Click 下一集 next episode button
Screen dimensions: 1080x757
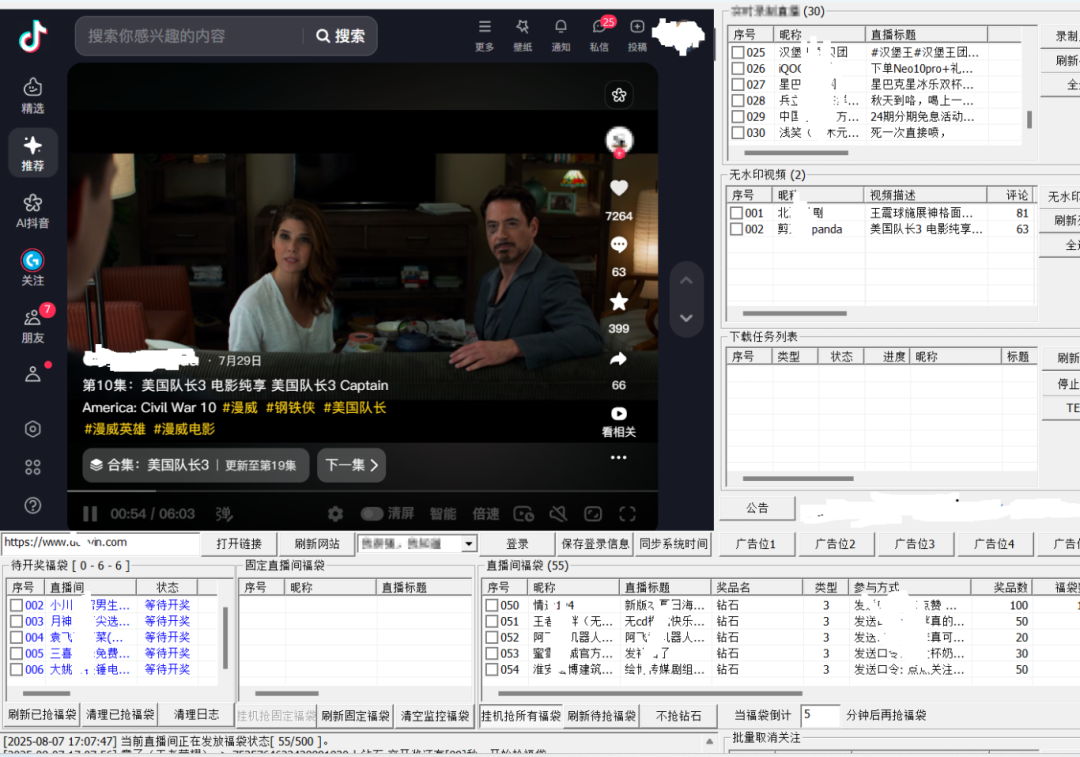point(351,466)
